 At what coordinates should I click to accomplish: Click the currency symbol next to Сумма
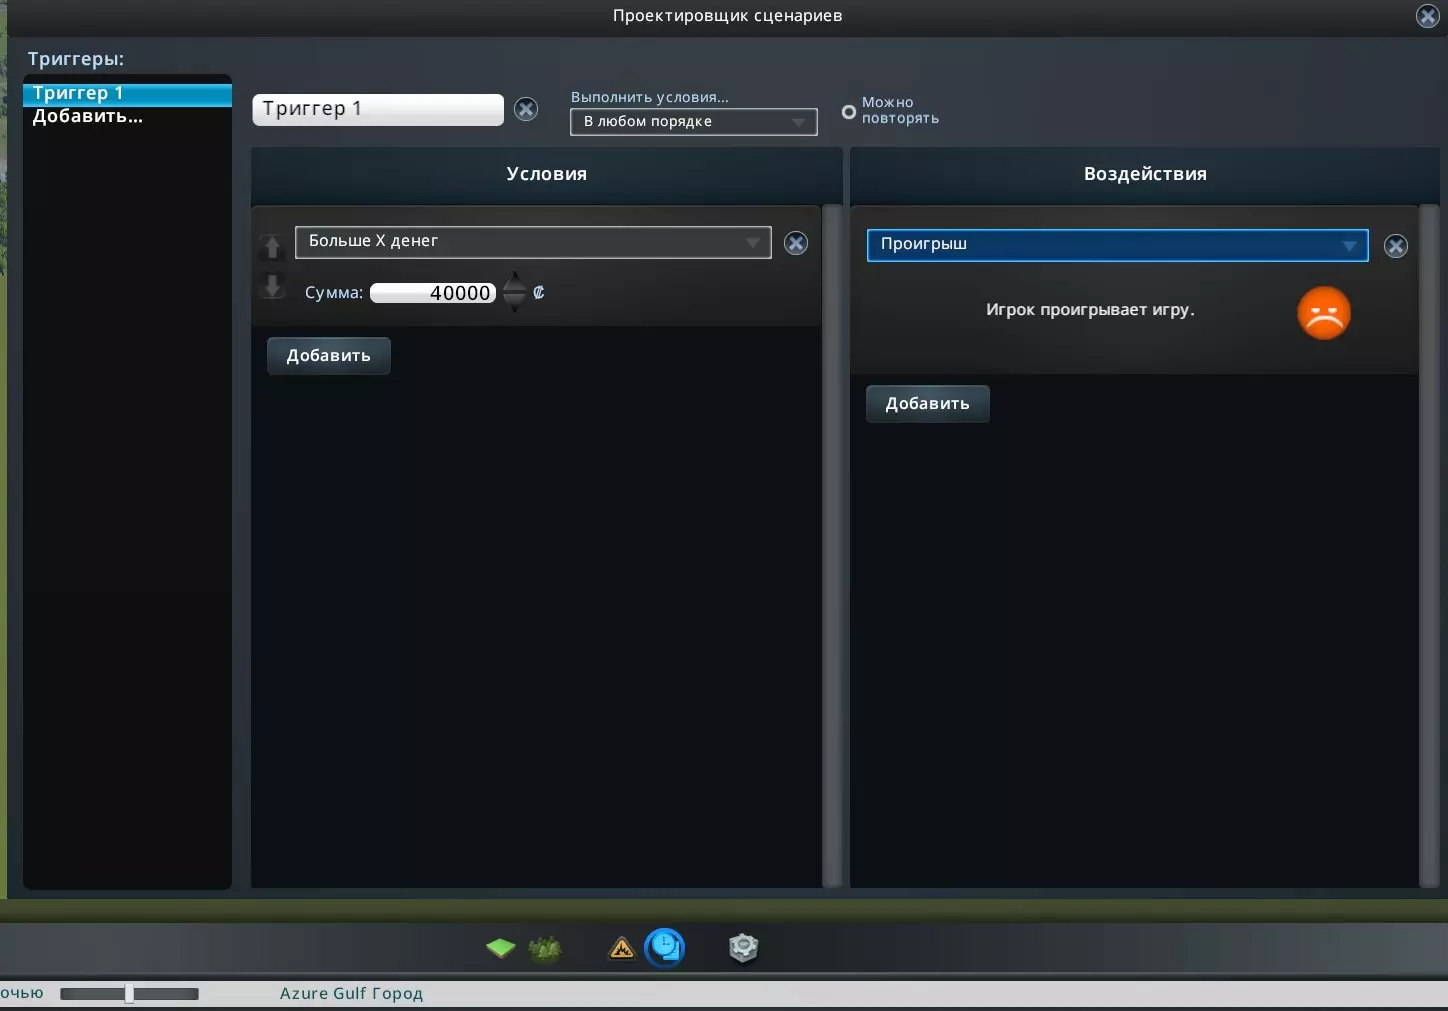[x=539, y=292]
